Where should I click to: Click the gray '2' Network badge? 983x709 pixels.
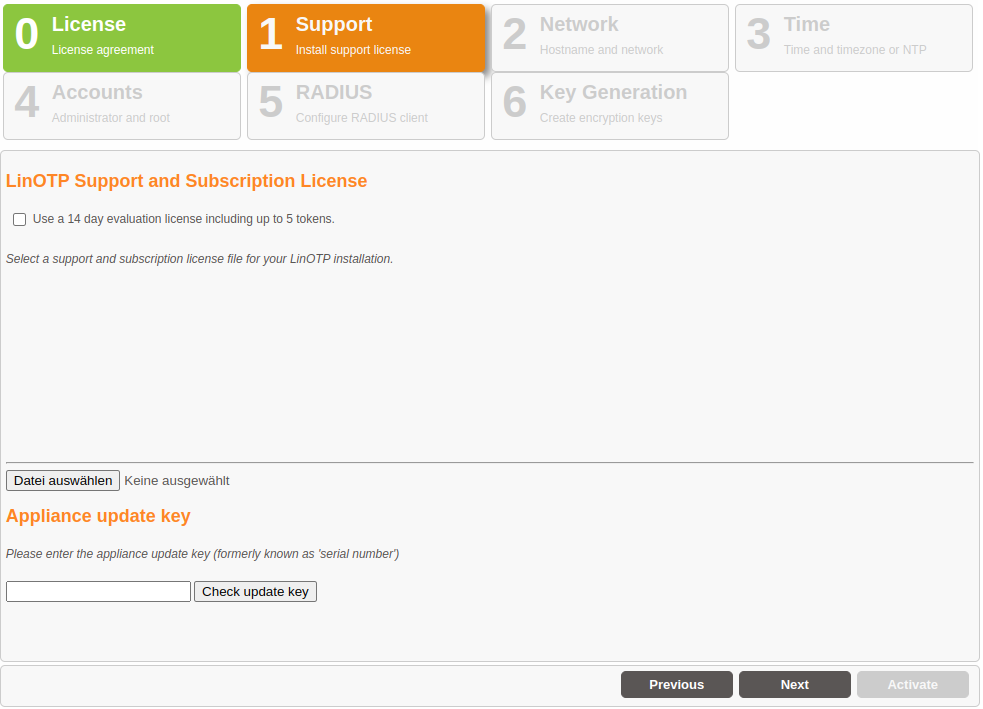513,34
